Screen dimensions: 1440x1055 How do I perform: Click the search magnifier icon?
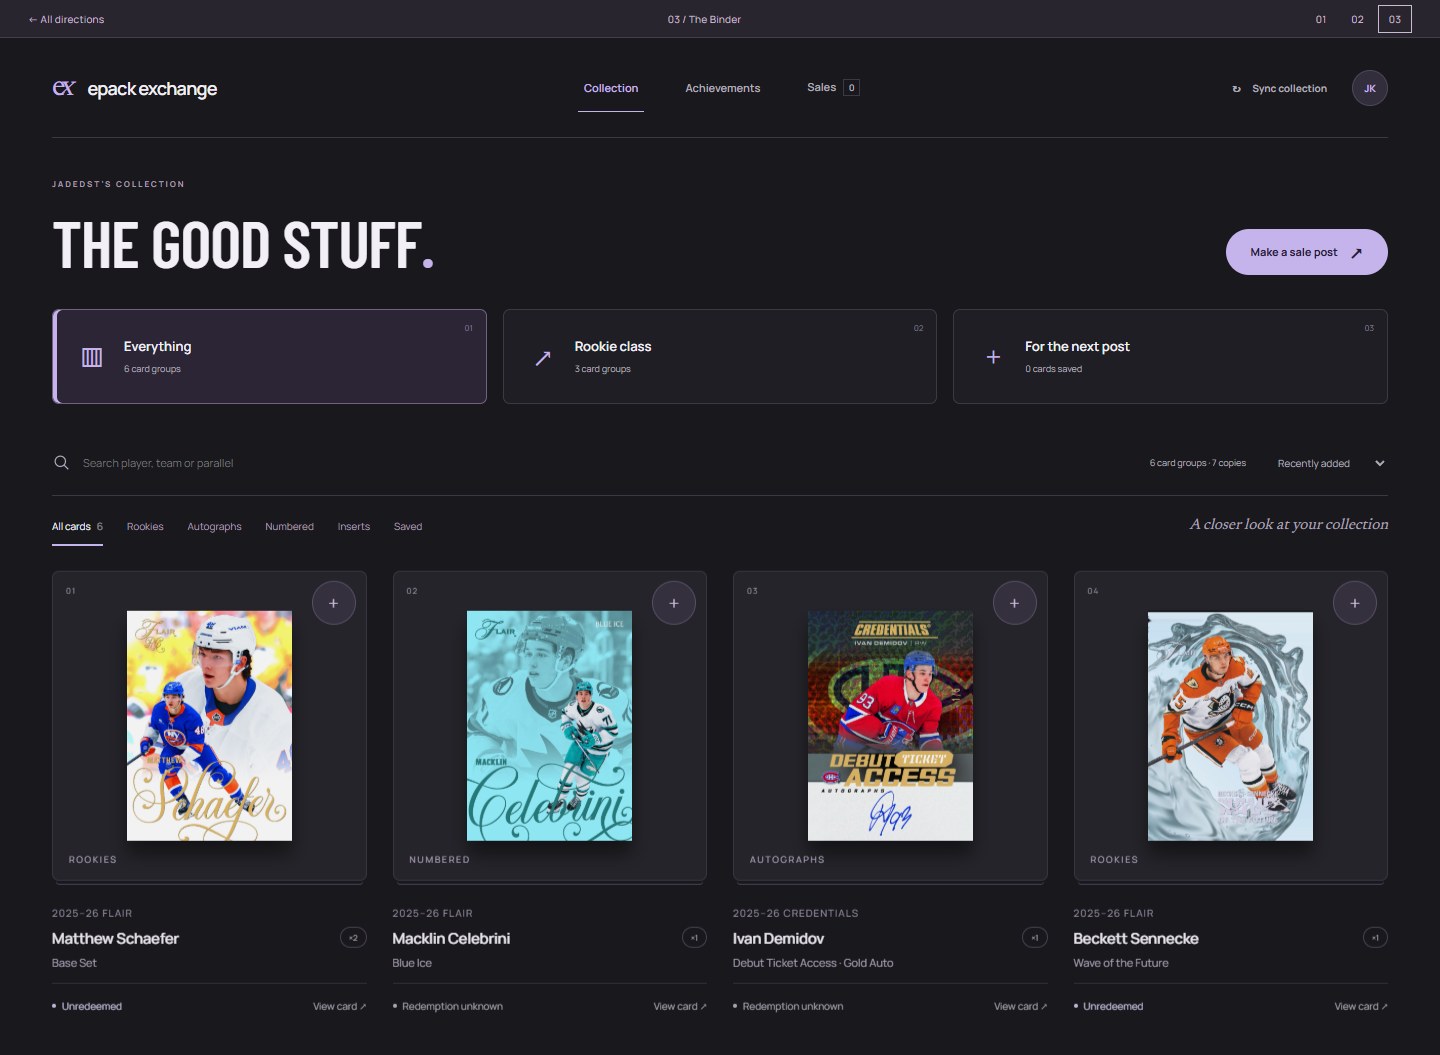click(61, 463)
